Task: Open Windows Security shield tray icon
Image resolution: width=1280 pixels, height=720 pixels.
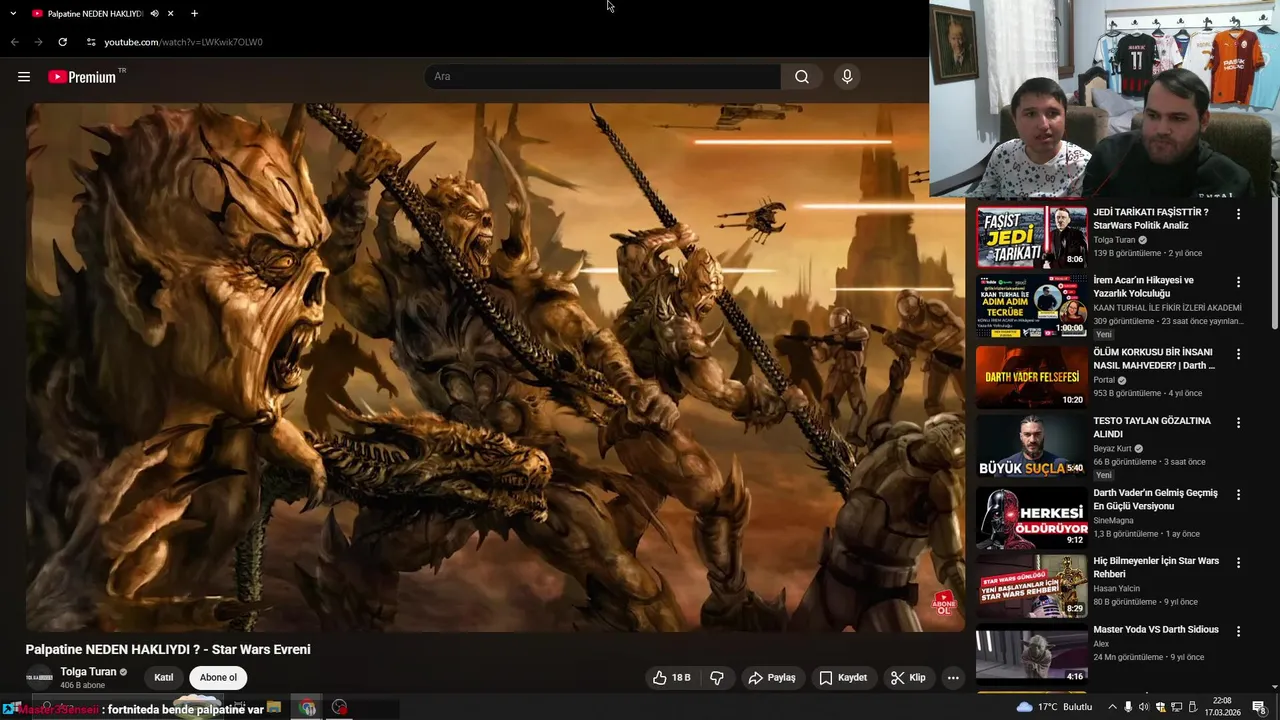Action: click(1161, 707)
